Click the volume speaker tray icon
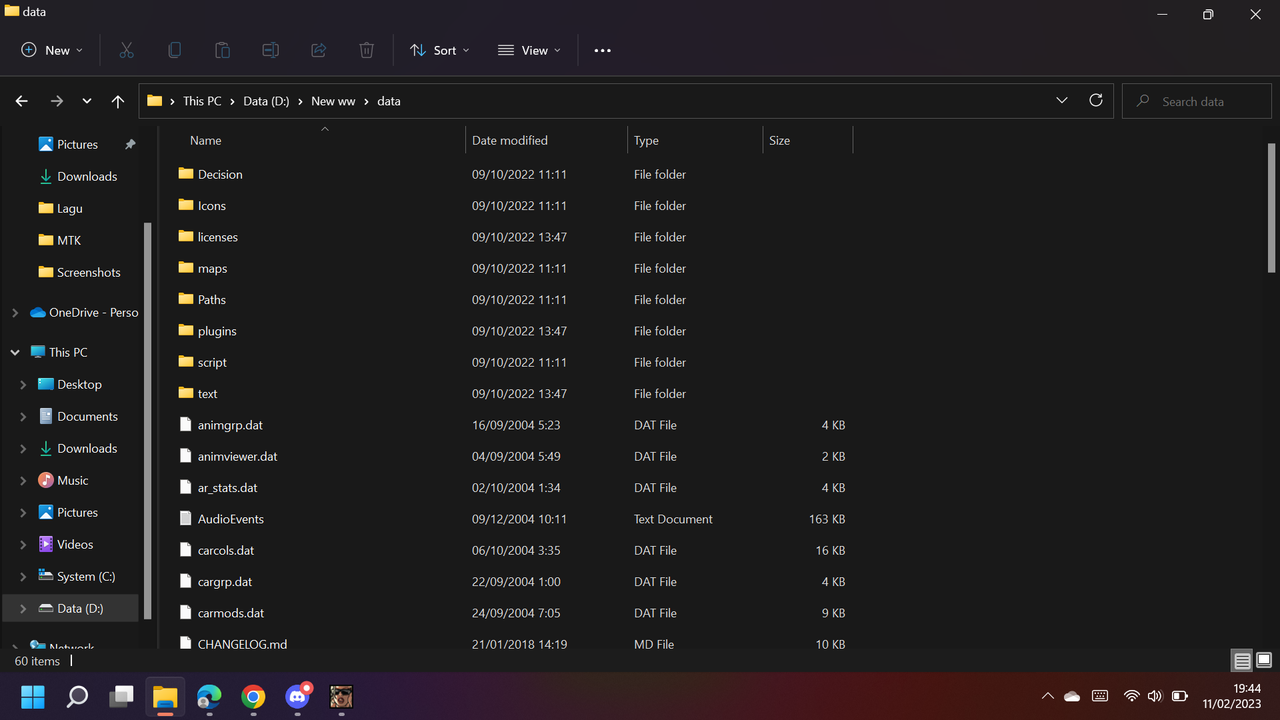1280x720 pixels. [x=1155, y=696]
